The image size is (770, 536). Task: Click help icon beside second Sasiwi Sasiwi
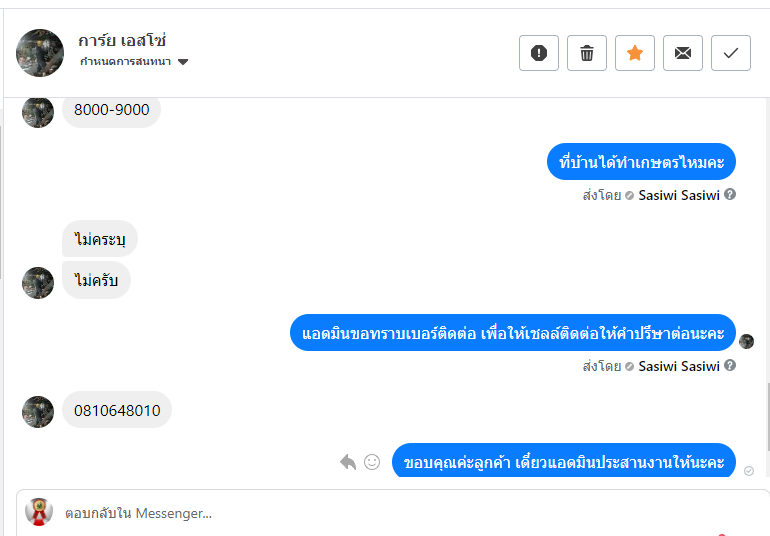(x=730, y=366)
